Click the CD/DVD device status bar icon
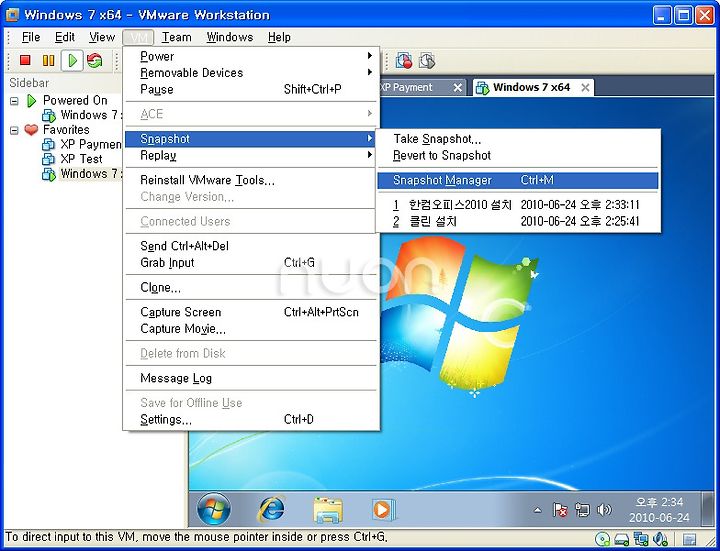720x551 pixels. click(602, 538)
